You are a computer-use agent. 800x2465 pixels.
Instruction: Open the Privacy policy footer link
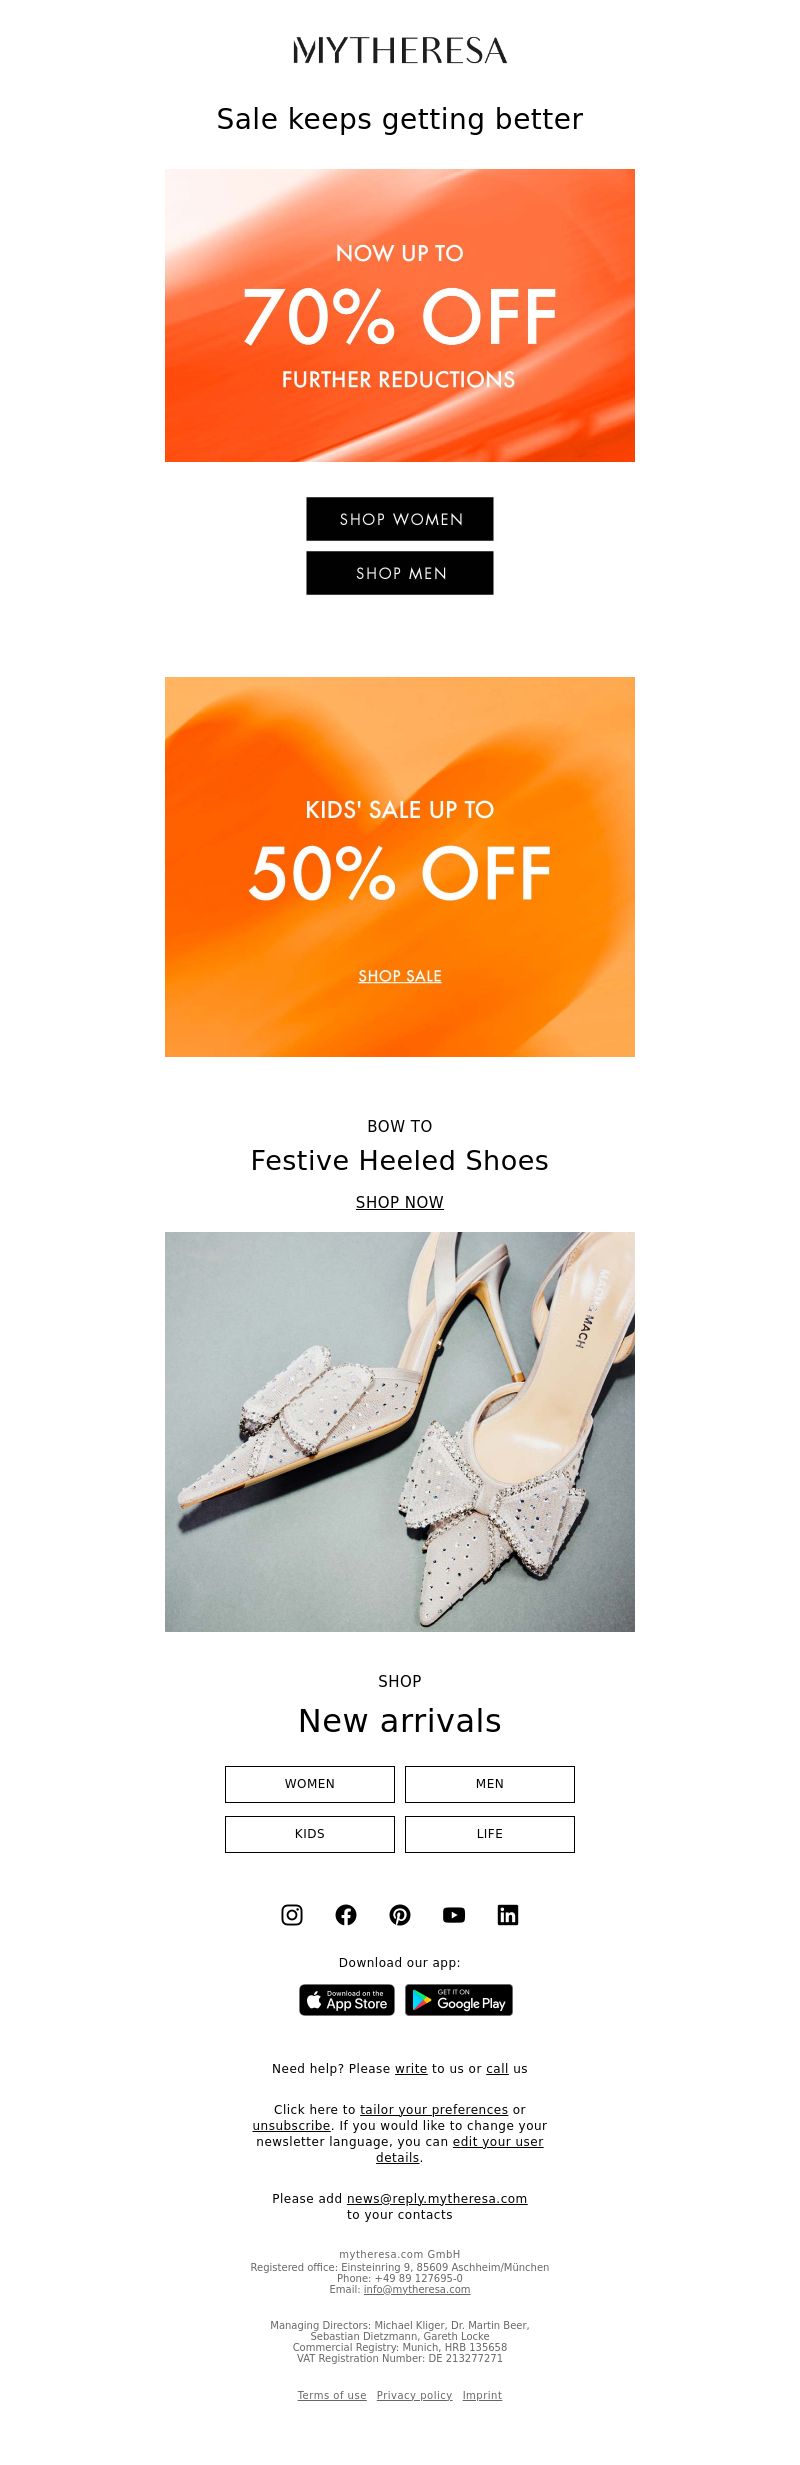coord(414,2395)
